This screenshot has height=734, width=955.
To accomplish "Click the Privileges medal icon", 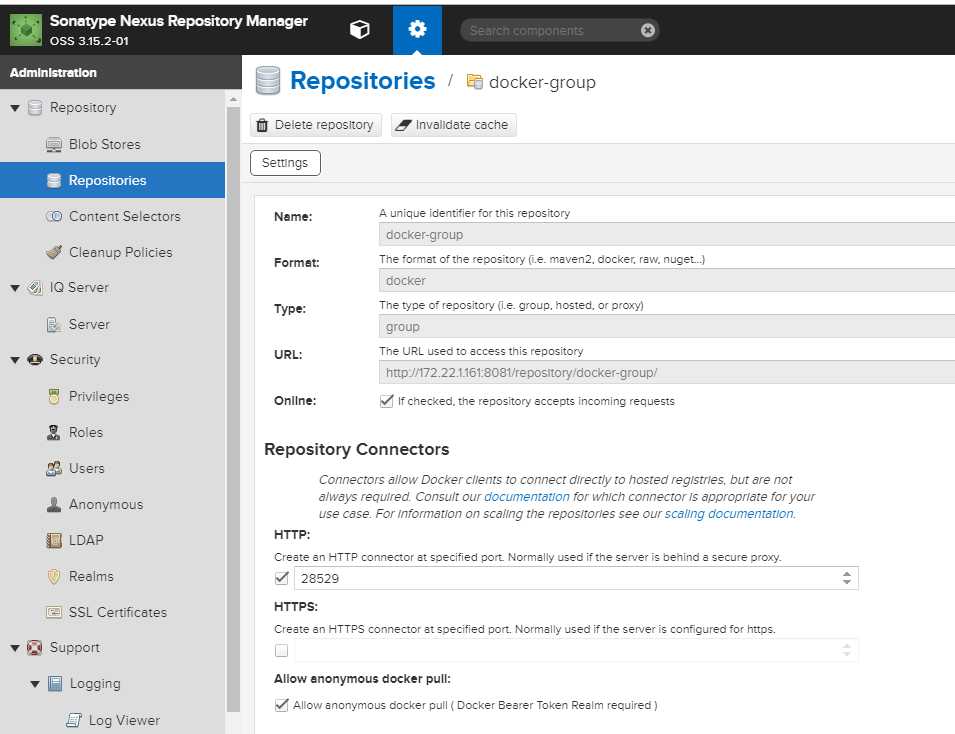I will coord(54,397).
